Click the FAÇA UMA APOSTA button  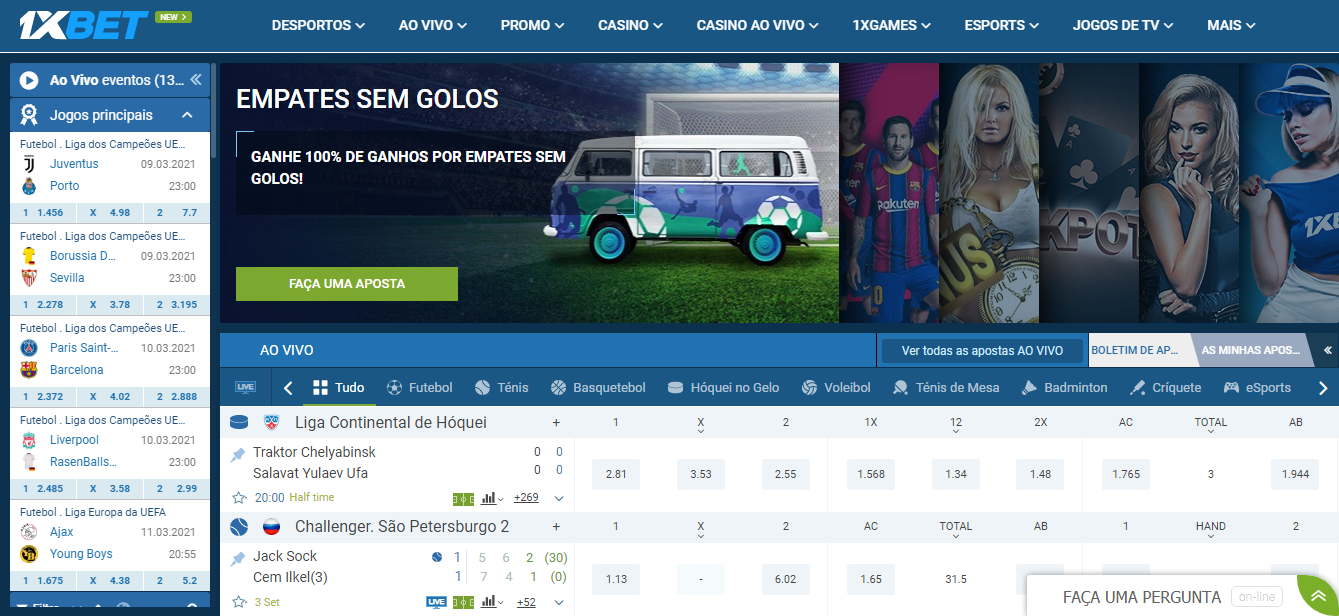click(347, 284)
